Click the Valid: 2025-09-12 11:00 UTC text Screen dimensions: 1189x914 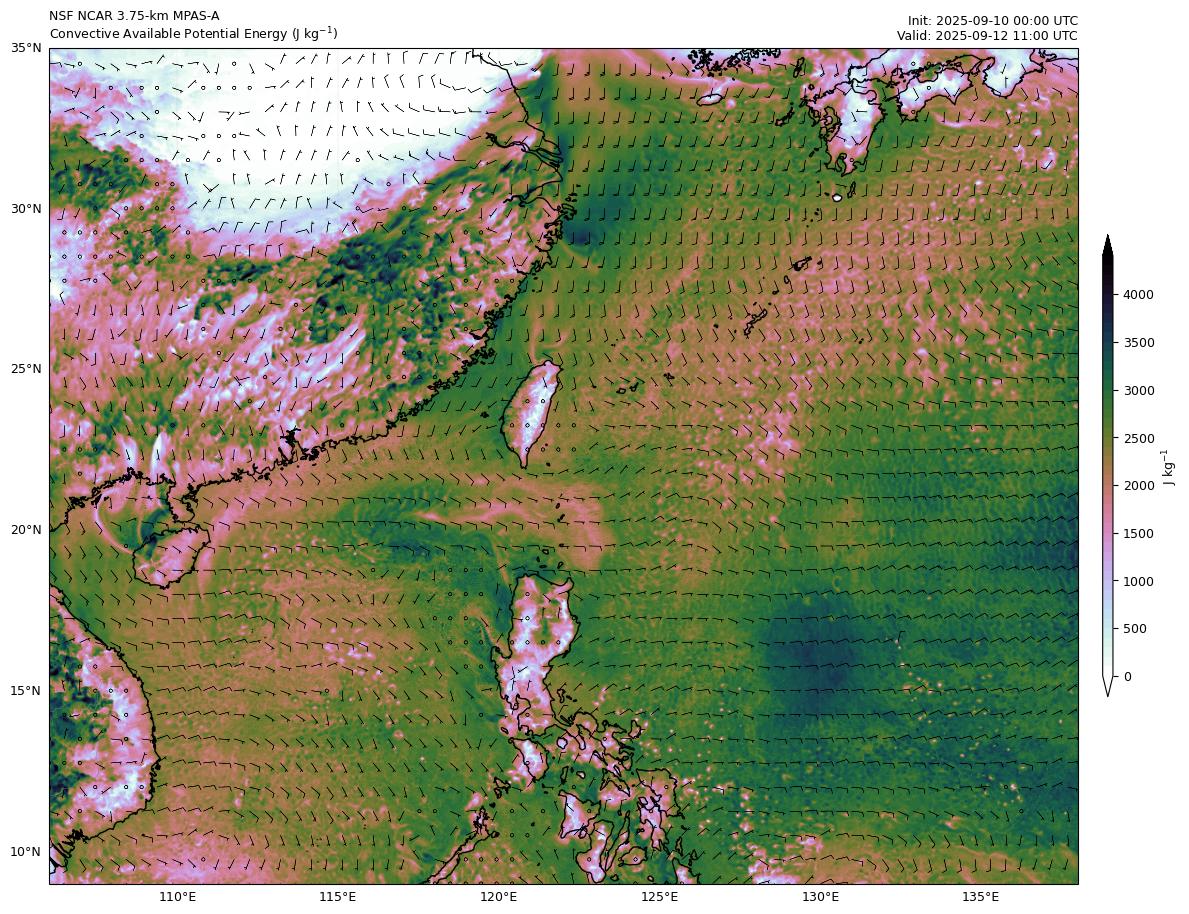(x=986, y=35)
